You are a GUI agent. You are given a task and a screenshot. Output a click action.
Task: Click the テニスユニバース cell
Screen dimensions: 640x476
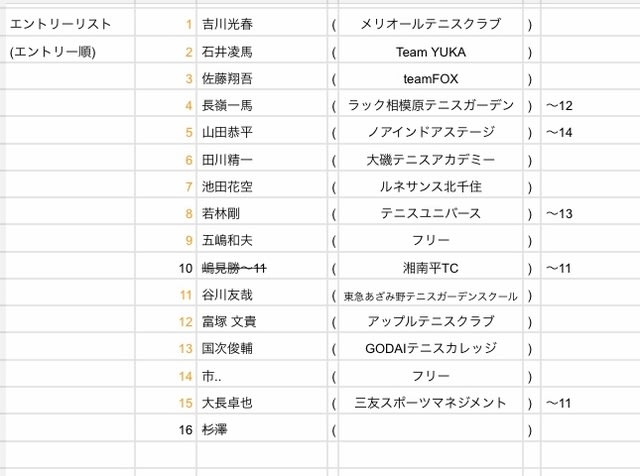[x=431, y=213]
